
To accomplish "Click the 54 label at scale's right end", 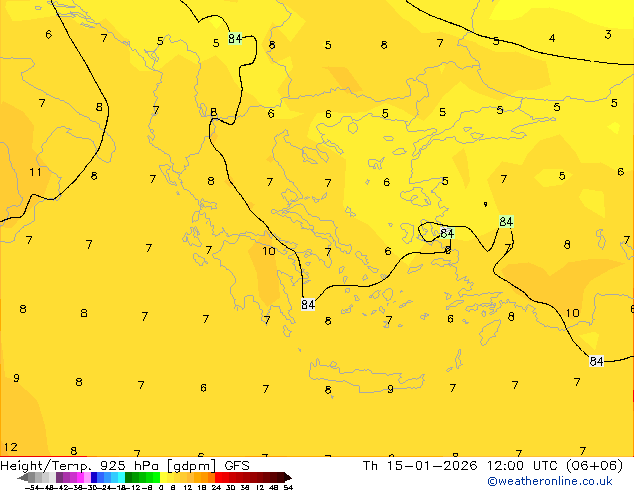I will point(288,487).
